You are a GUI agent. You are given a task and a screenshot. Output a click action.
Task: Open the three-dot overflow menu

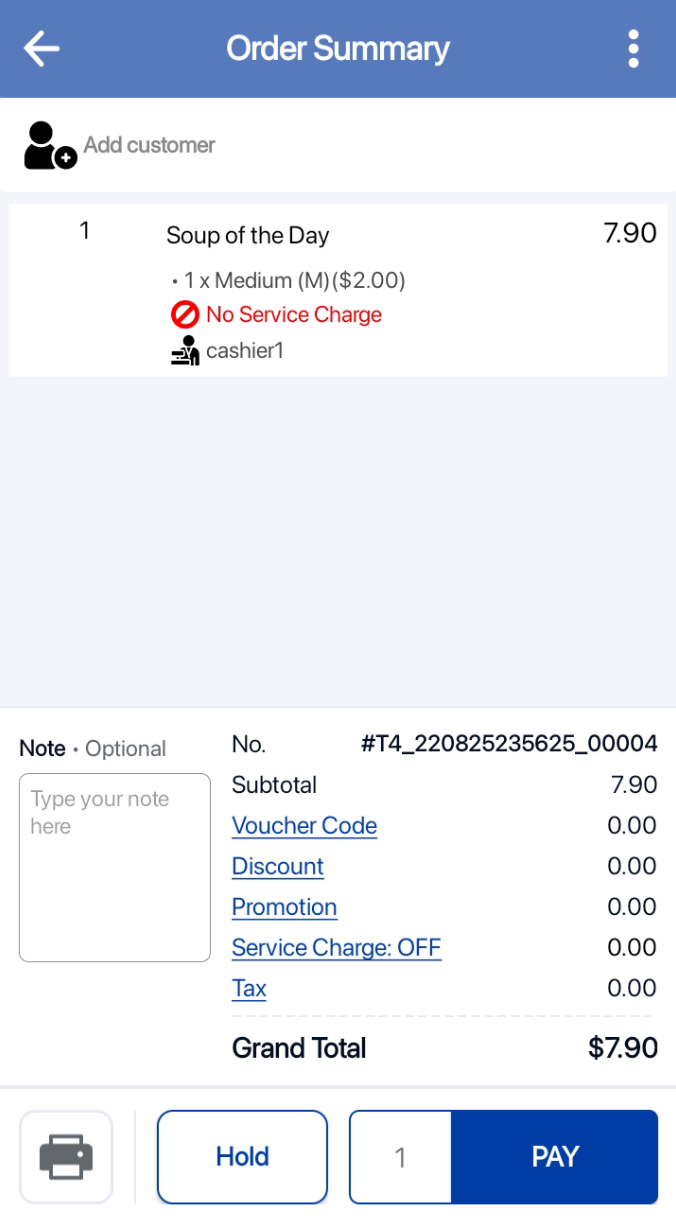click(x=633, y=48)
